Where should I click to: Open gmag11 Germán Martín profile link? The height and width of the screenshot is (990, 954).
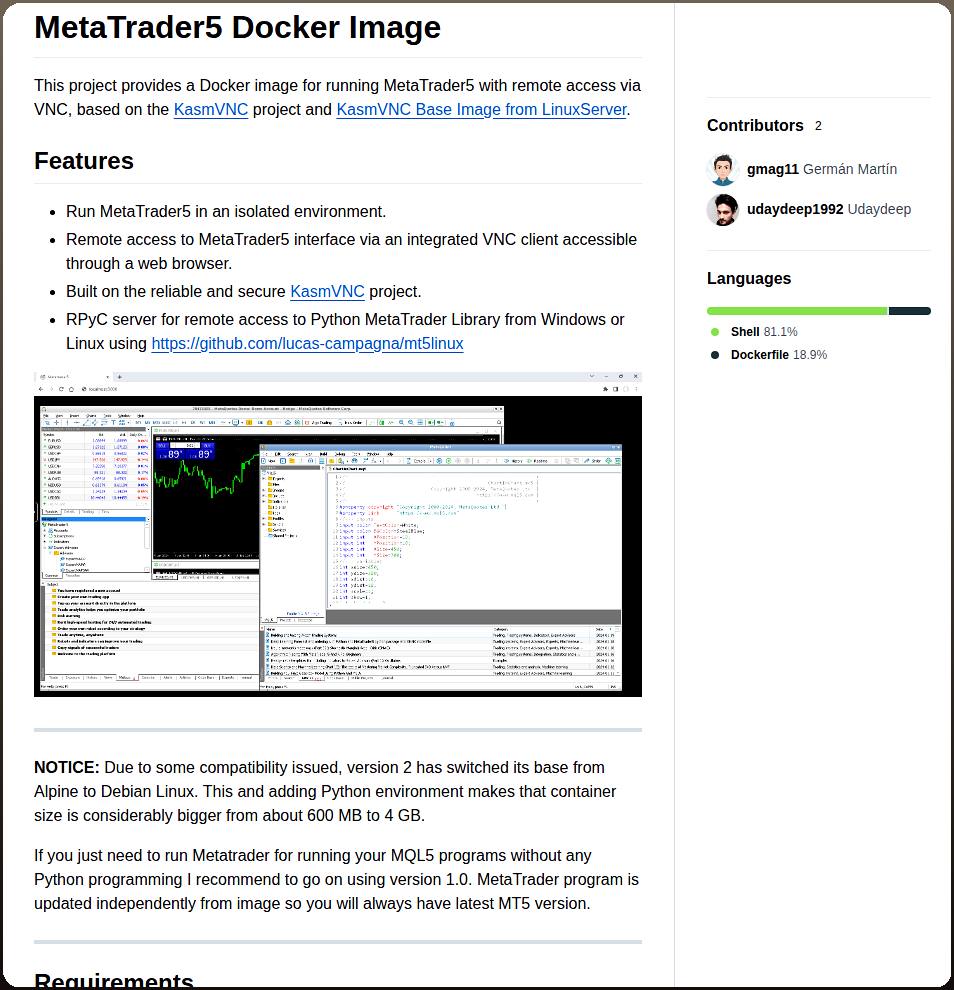tap(821, 169)
